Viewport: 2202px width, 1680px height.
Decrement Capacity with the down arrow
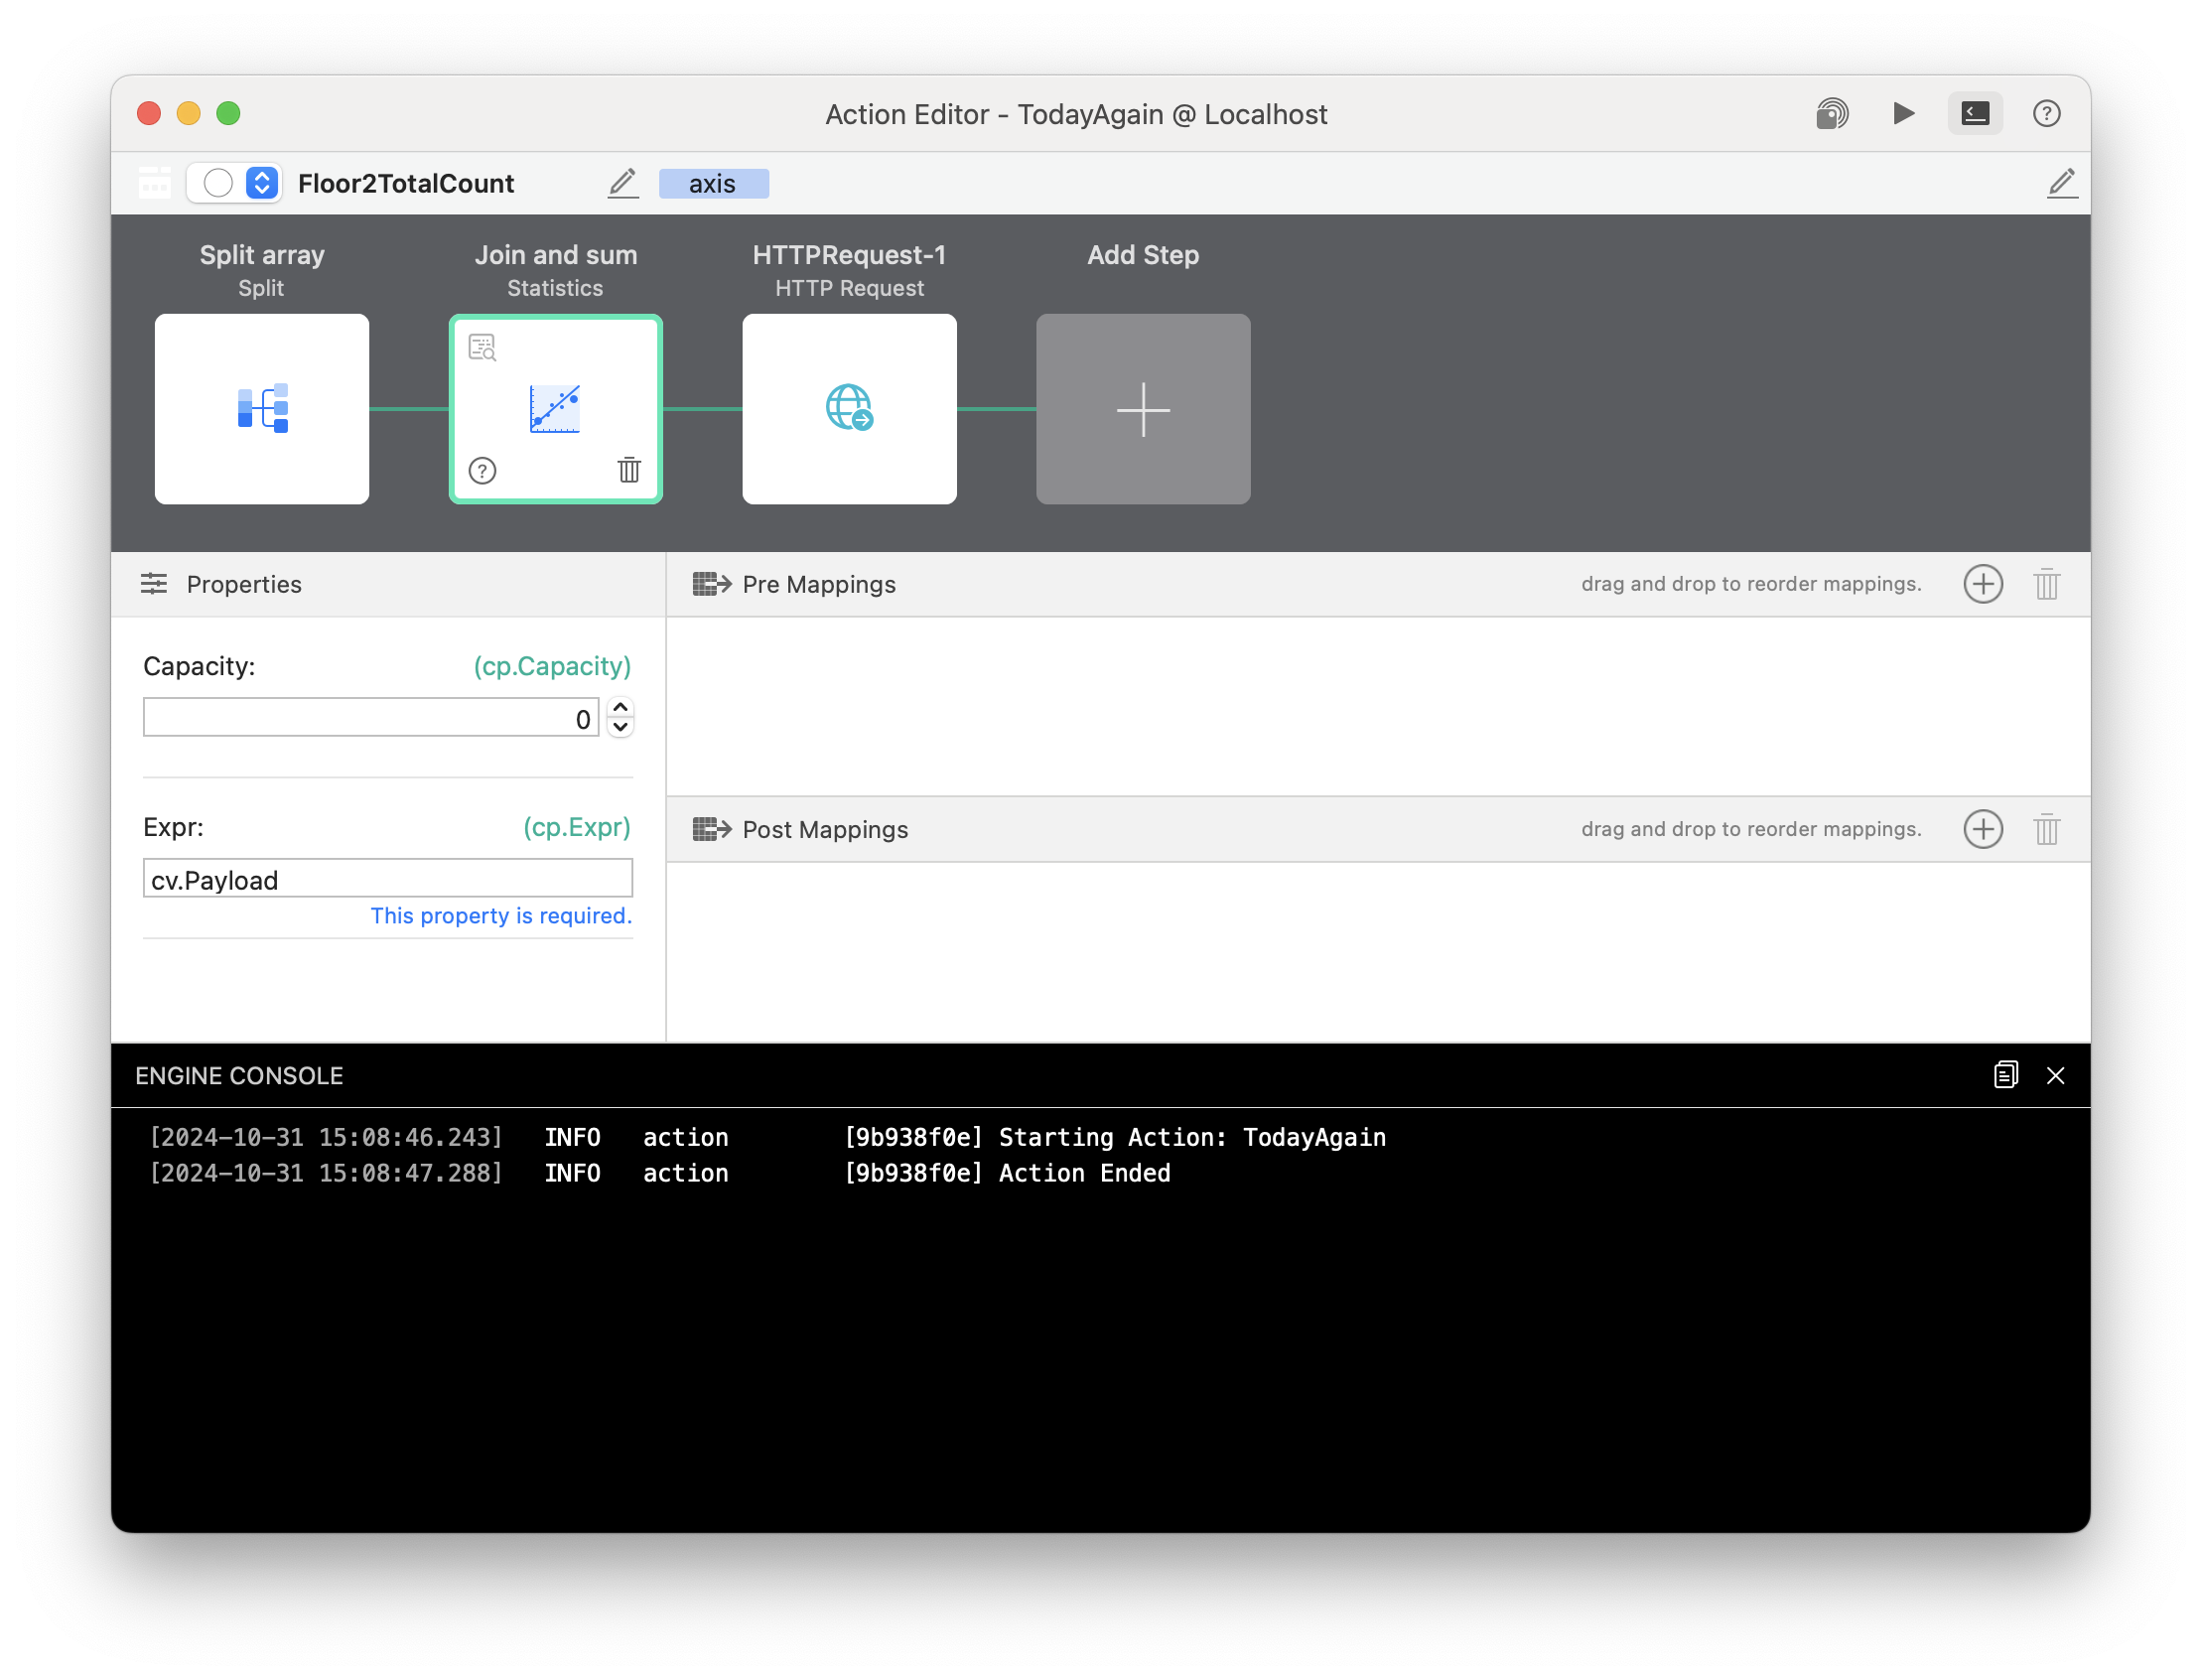pyautogui.click(x=621, y=728)
